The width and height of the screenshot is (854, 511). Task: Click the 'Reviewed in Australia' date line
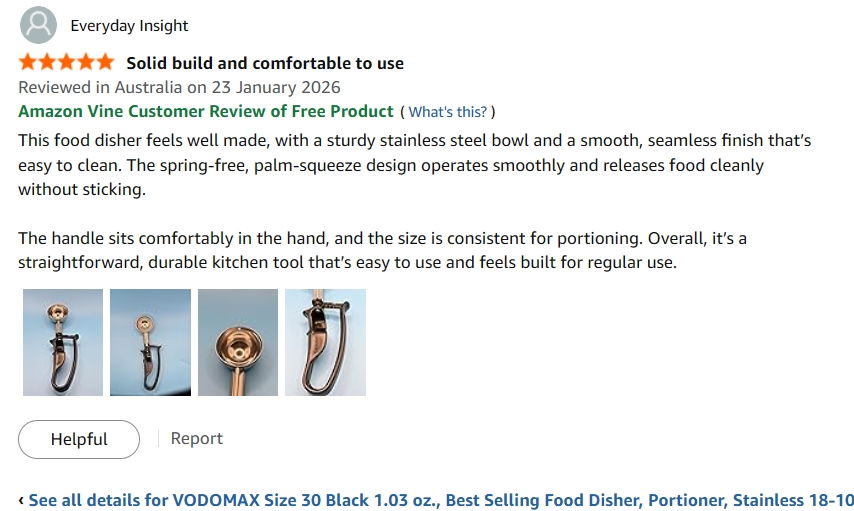click(x=179, y=87)
